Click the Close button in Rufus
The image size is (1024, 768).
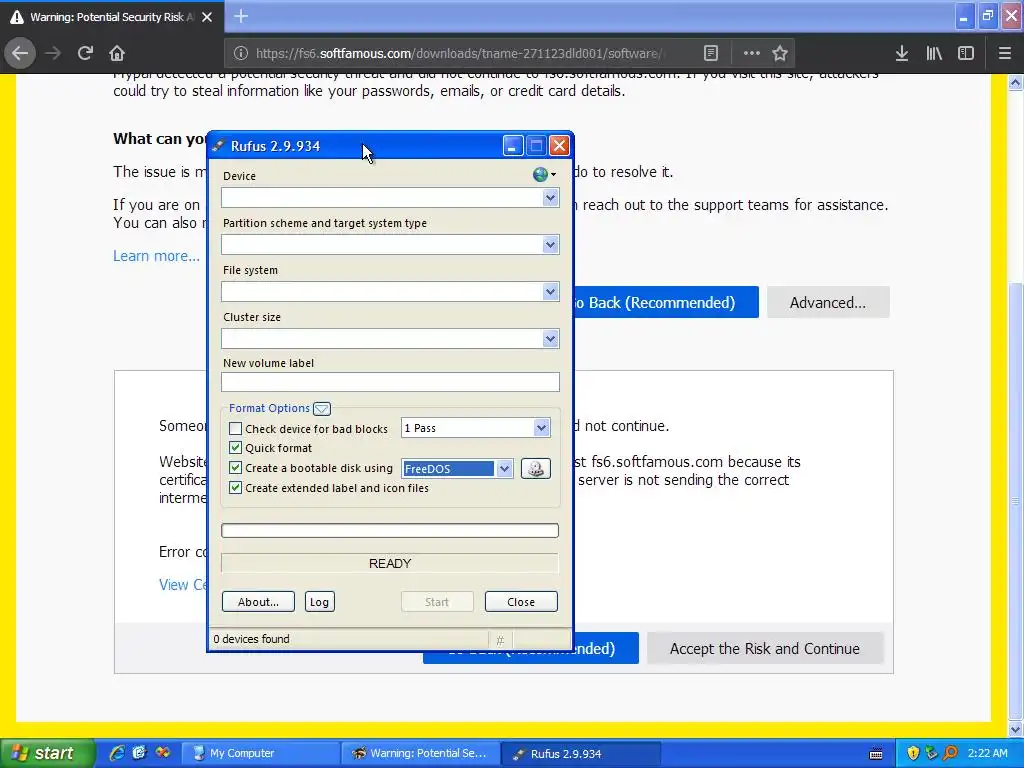click(521, 601)
